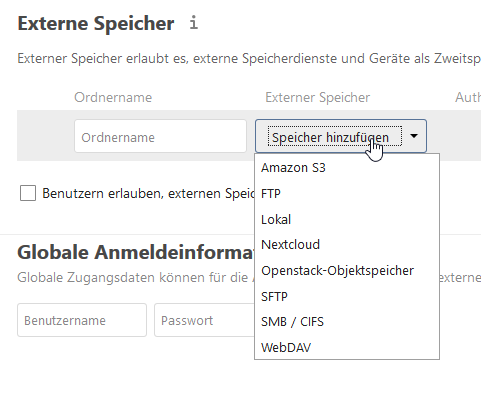The image size is (481, 401).
Task: Click the Externe Speicher section heading
Action: click(96, 23)
